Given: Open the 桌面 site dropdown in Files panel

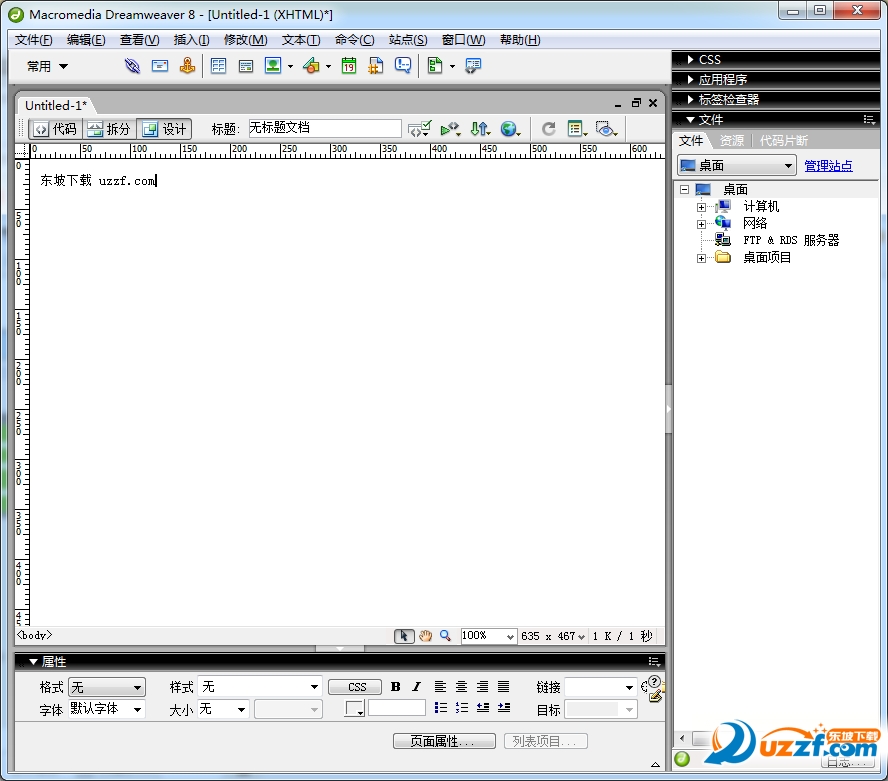Looking at the screenshot, I should click(x=737, y=165).
